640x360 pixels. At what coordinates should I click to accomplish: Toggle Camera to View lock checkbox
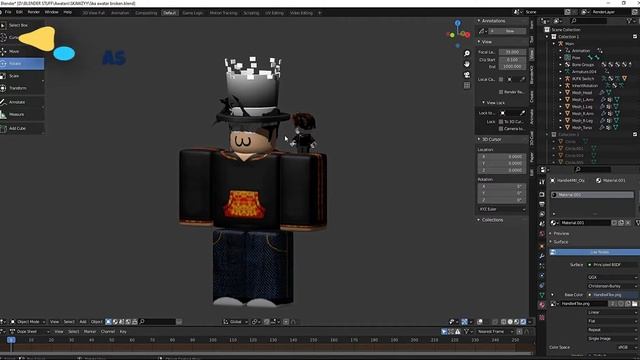[x=501, y=129]
